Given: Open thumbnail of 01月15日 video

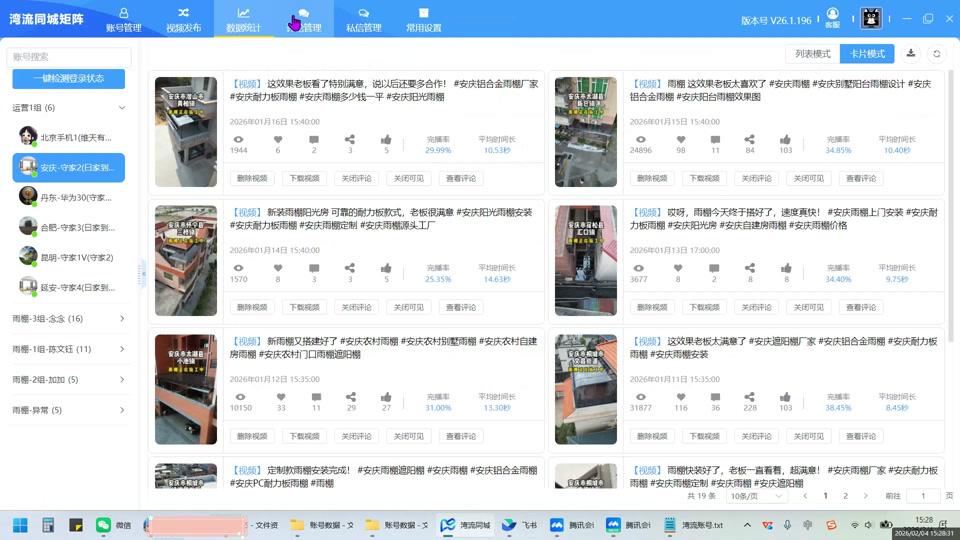Looking at the screenshot, I should click(x=586, y=132).
